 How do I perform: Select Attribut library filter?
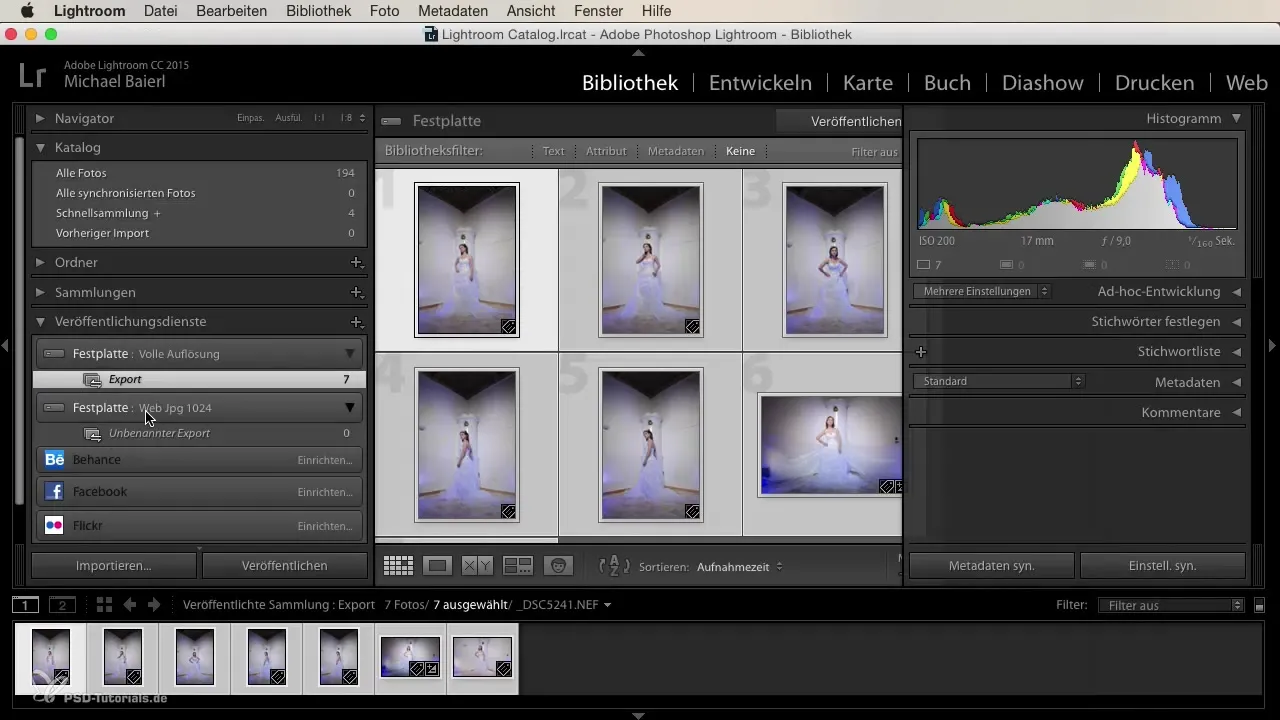click(x=606, y=151)
